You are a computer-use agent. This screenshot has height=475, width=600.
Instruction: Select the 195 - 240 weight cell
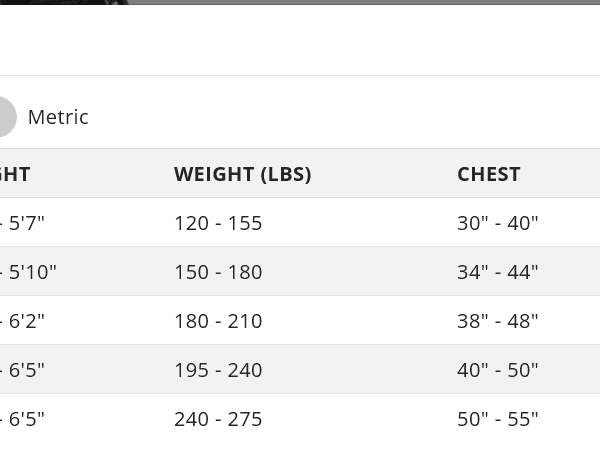pyautogui.click(x=218, y=370)
